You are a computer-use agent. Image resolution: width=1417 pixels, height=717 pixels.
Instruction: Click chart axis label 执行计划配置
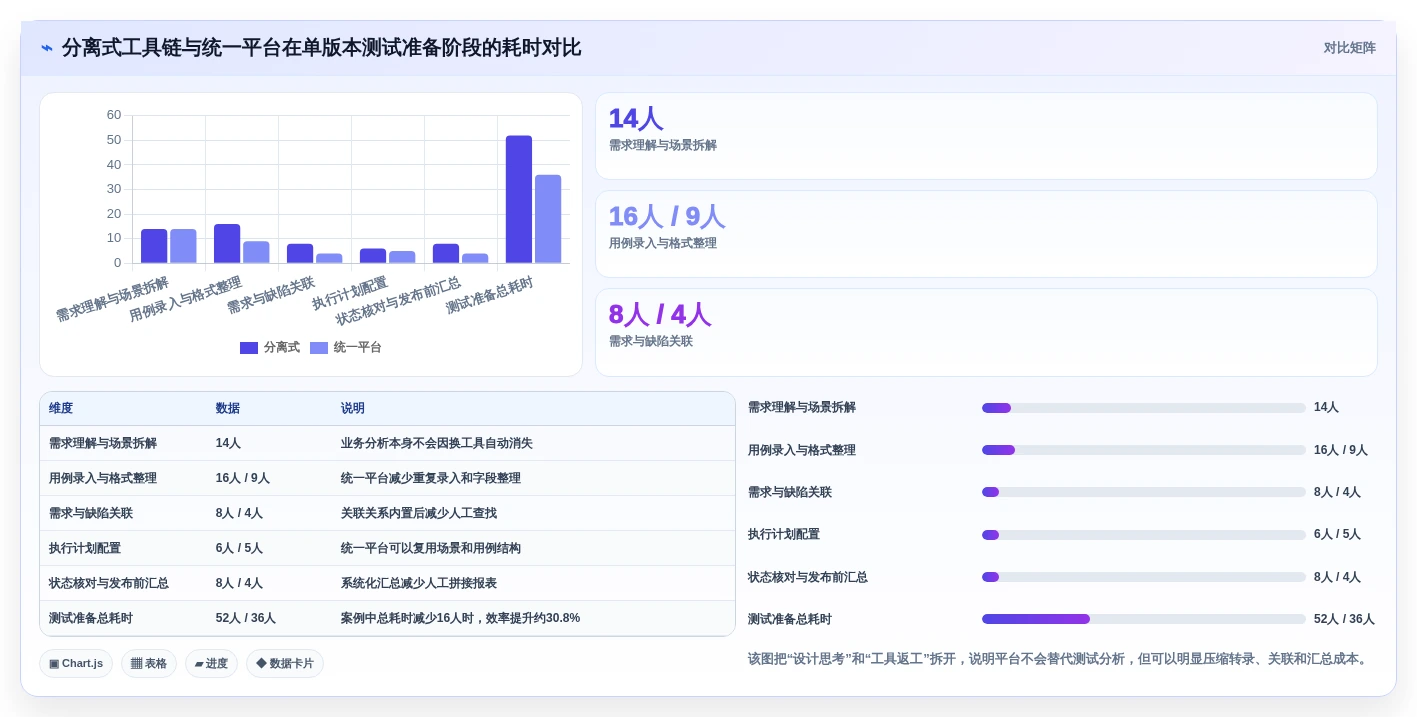(x=350, y=293)
